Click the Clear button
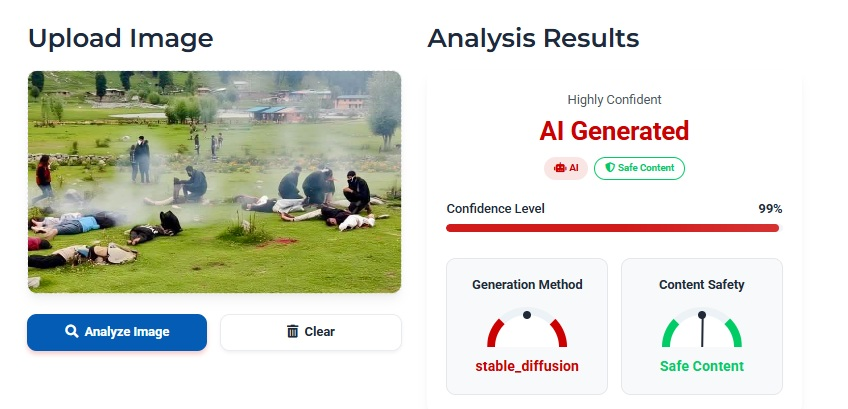Image resolution: width=848 pixels, height=409 pixels. (311, 332)
